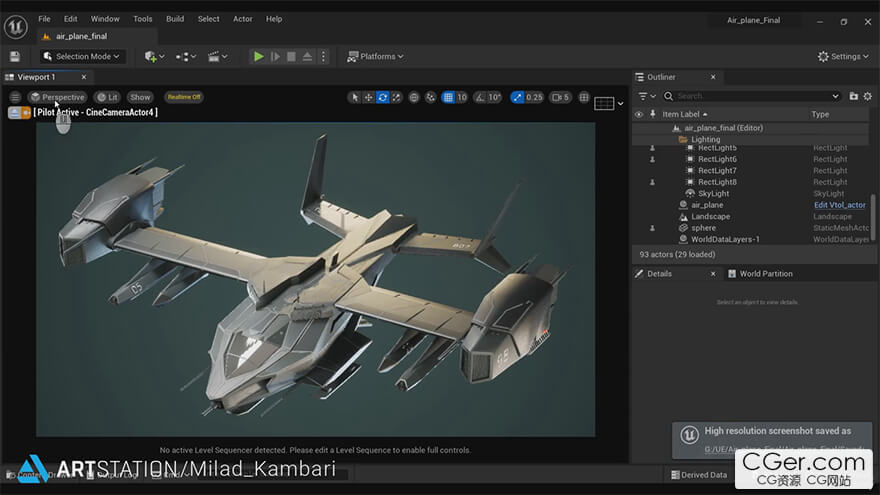
Task: Toggle the Realtime Off indicator
Action: [184, 97]
